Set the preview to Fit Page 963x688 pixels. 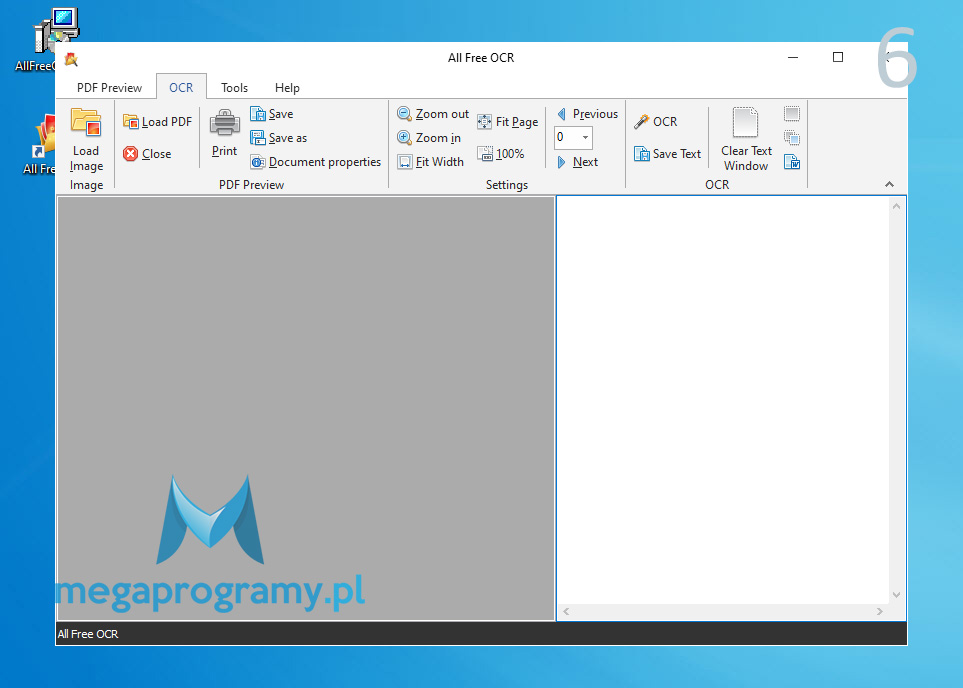[x=507, y=122]
